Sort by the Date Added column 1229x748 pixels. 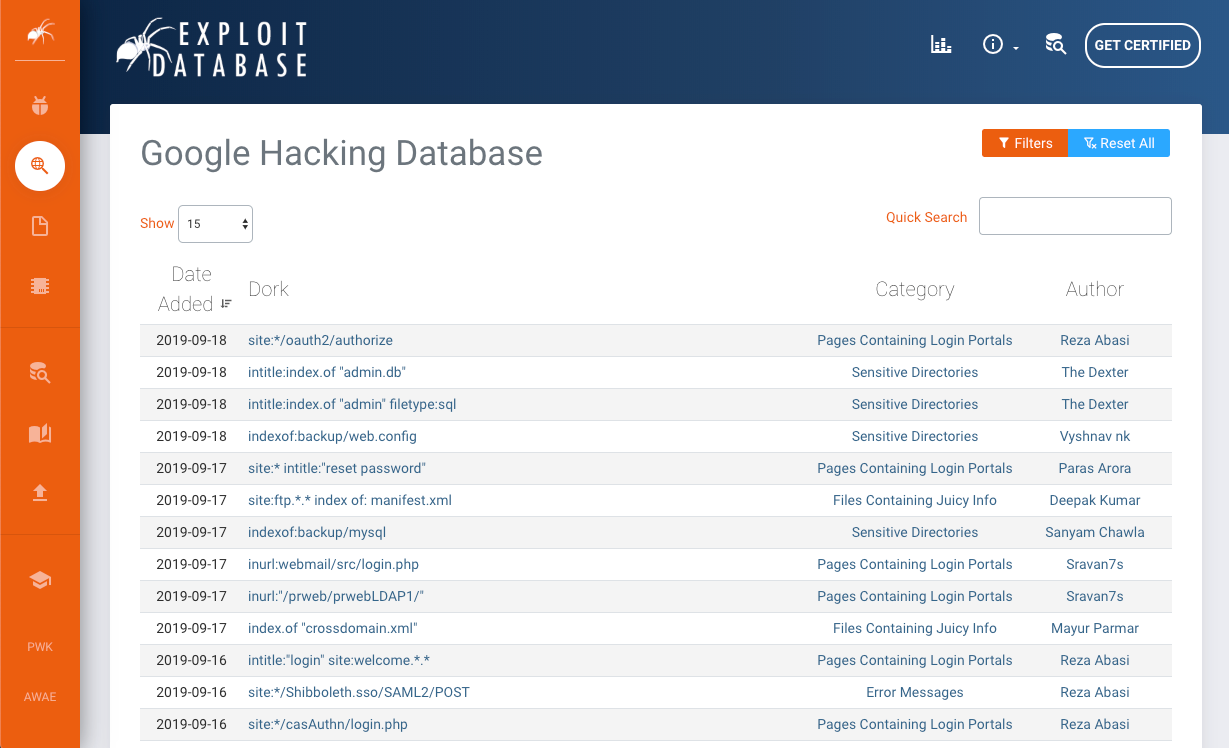click(192, 289)
